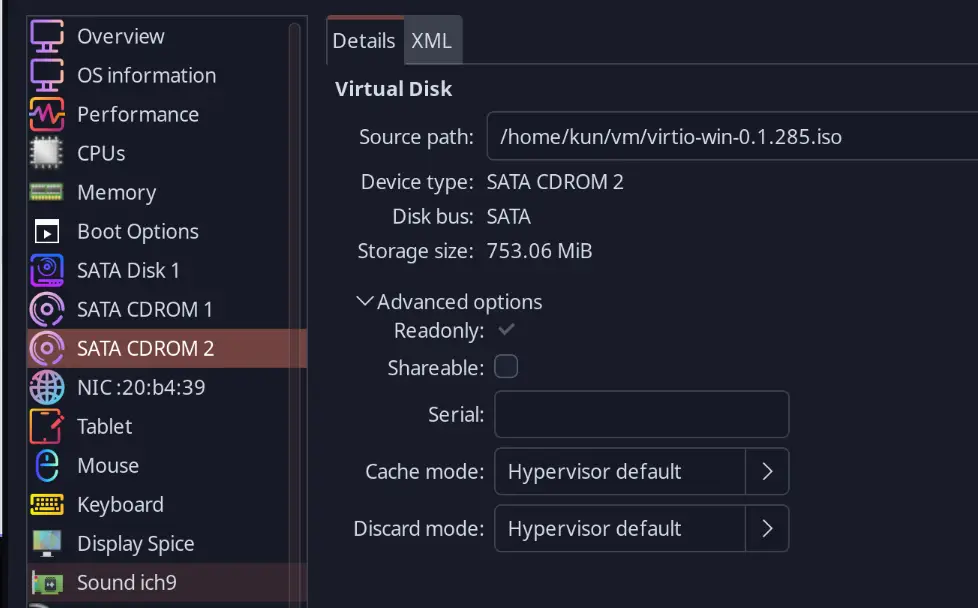Select the Display Spice monitor icon
This screenshot has height=608, width=978.
47,543
